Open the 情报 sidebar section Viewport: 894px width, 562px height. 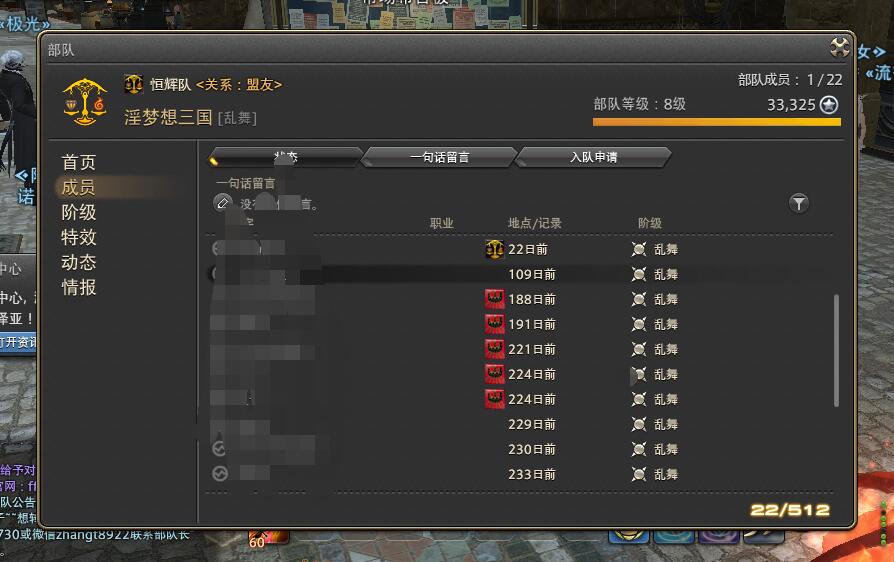pyautogui.click(x=79, y=288)
